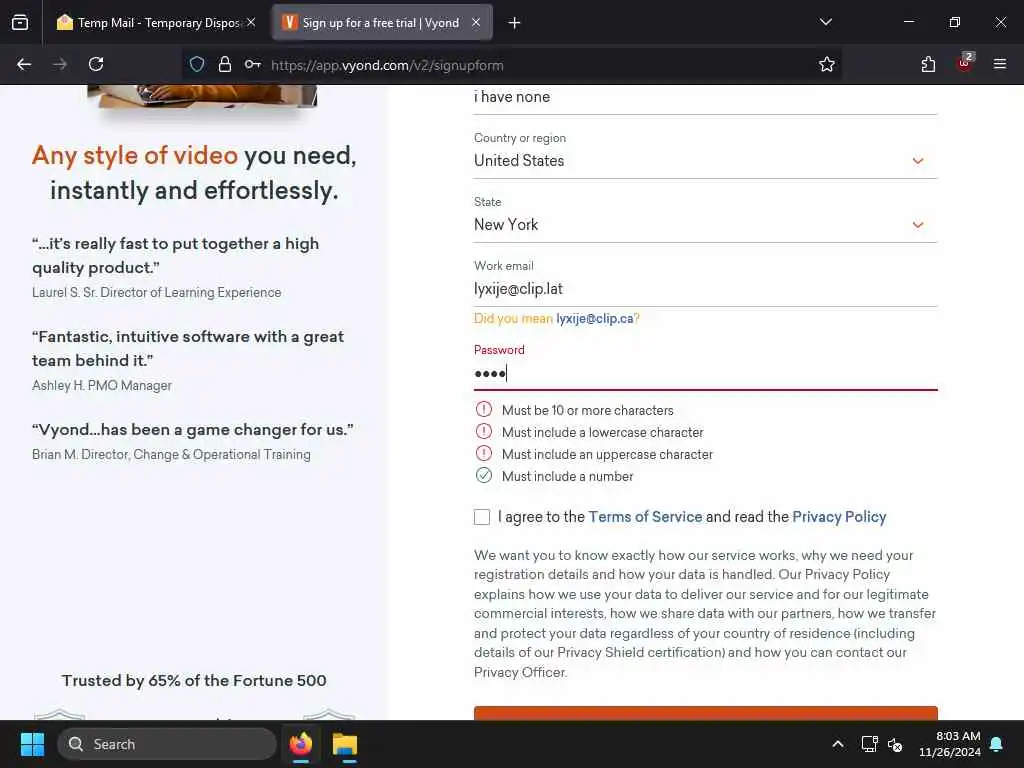The width and height of the screenshot is (1024, 768).
Task: Open the uBlock extension badge icon
Action: click(x=965, y=63)
